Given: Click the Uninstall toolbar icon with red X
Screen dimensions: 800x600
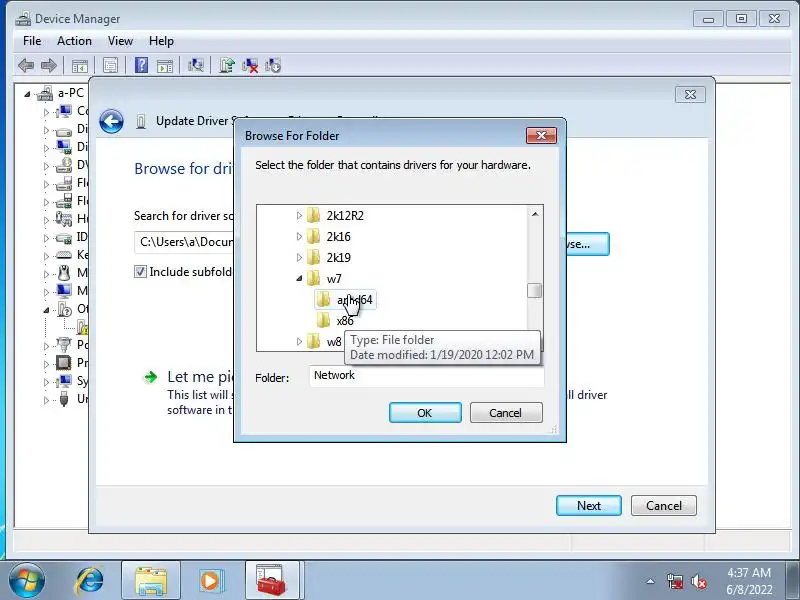Looking at the screenshot, I should pyautogui.click(x=250, y=65).
